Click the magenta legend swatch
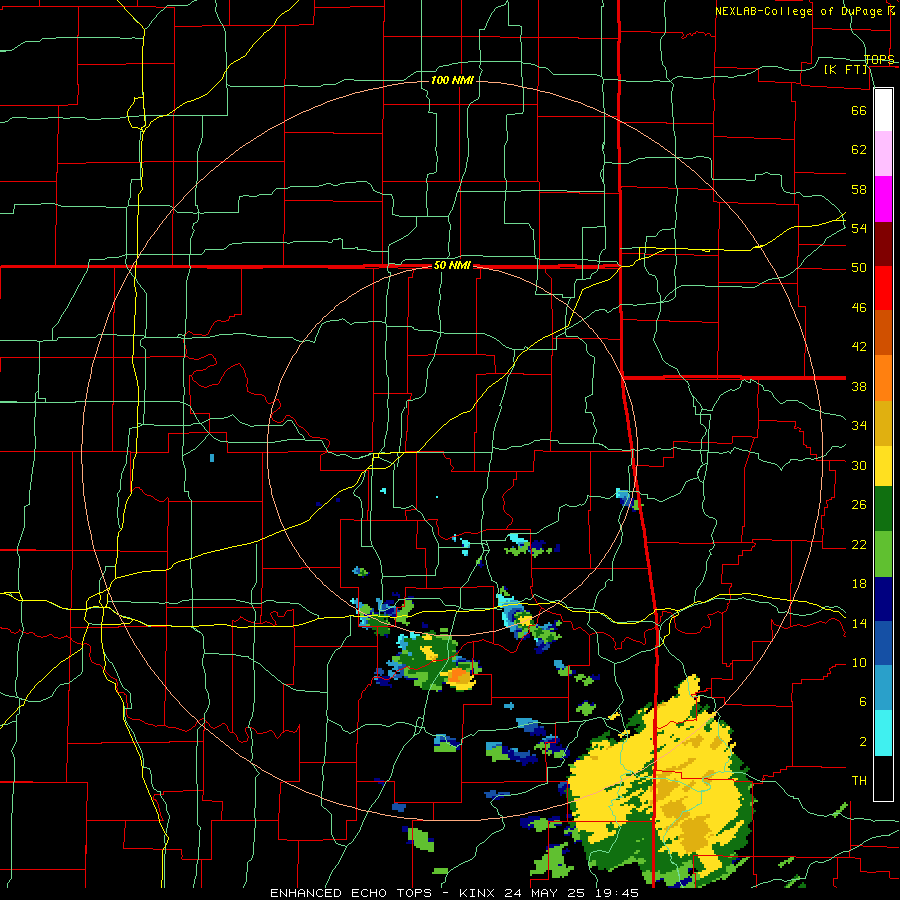This screenshot has height=900, width=900. (883, 199)
